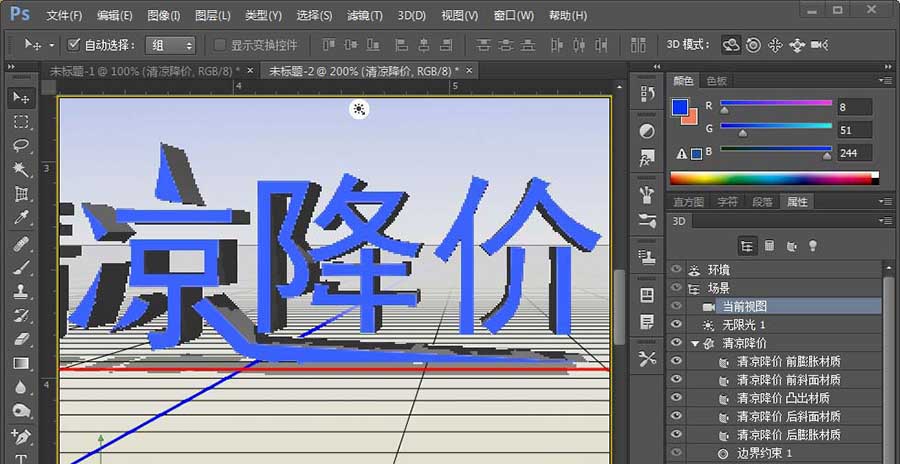Click the 3D roll object mode icon
900x464 pixels.
click(x=753, y=45)
